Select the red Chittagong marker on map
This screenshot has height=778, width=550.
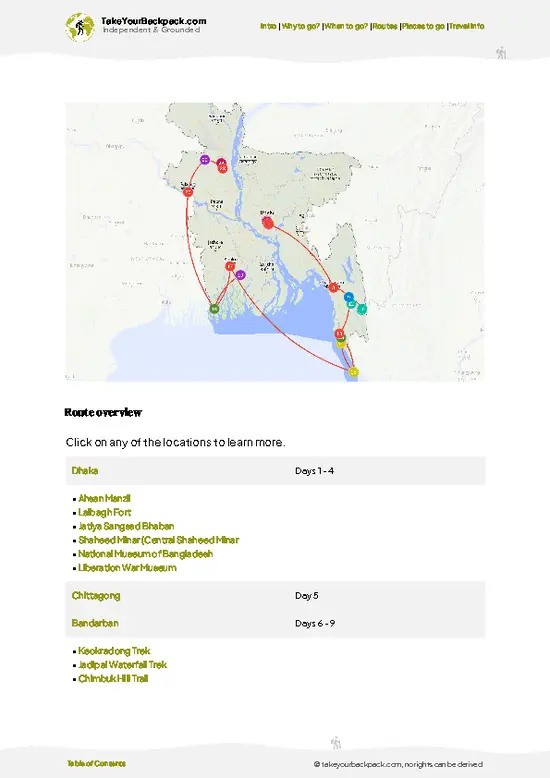click(334, 287)
